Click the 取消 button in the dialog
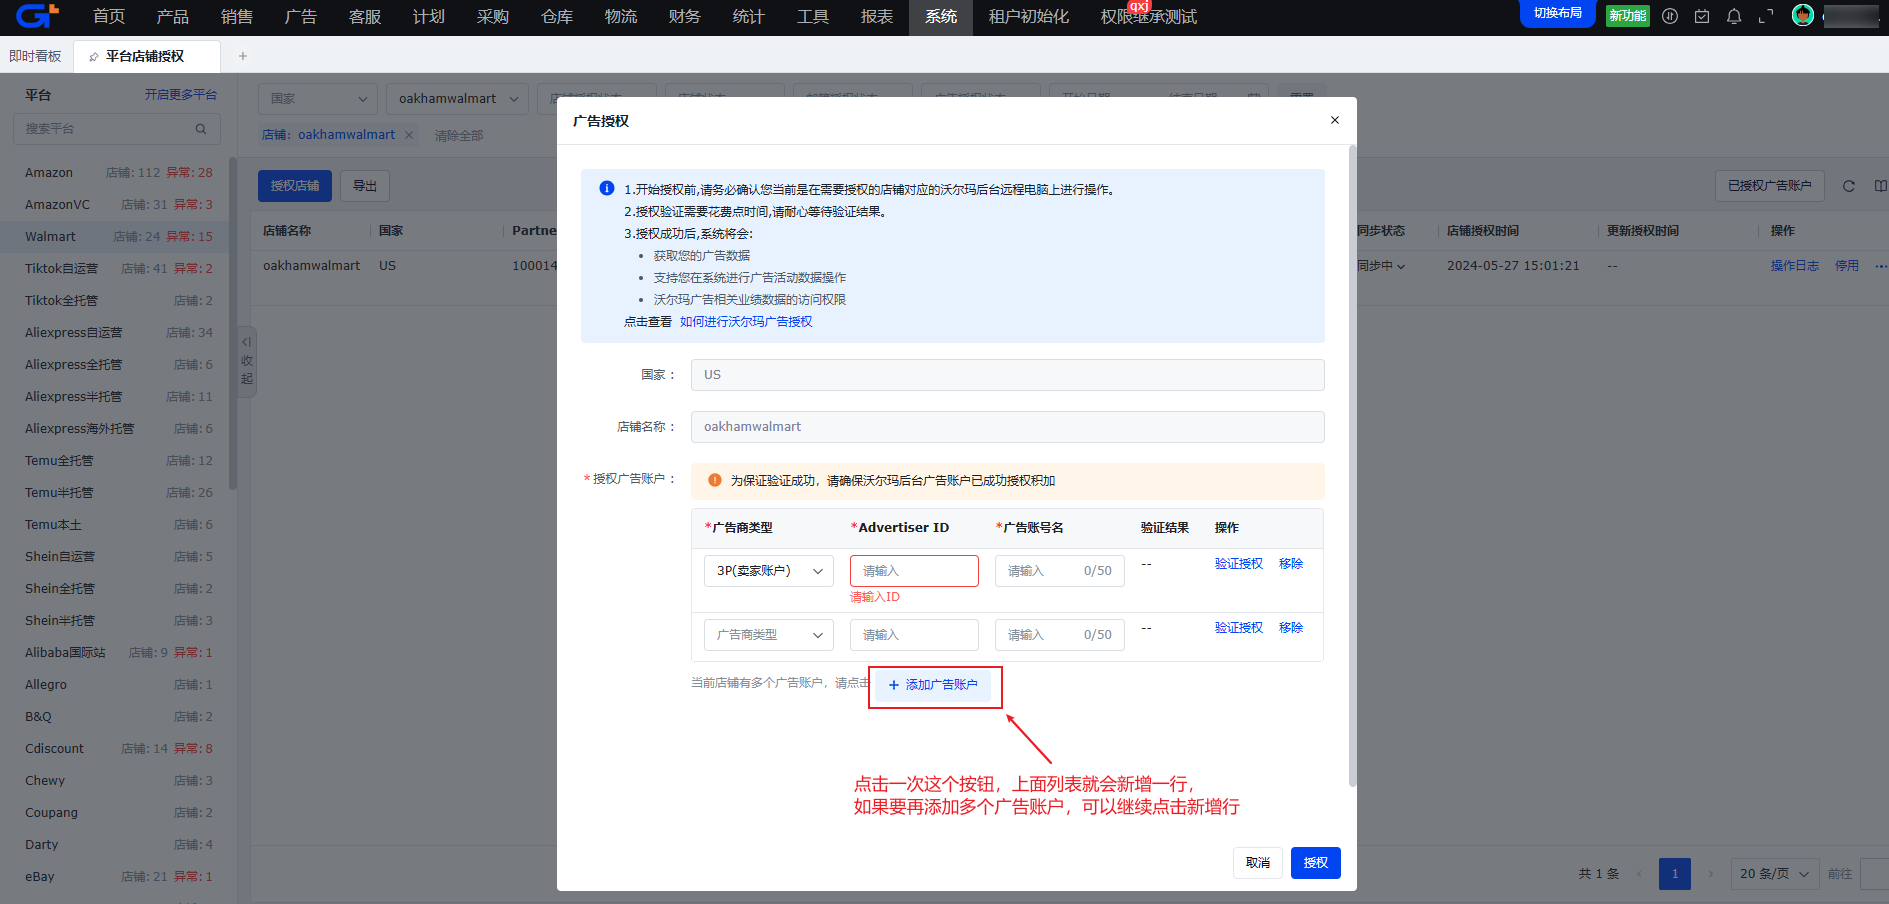1889x904 pixels. (x=1258, y=863)
